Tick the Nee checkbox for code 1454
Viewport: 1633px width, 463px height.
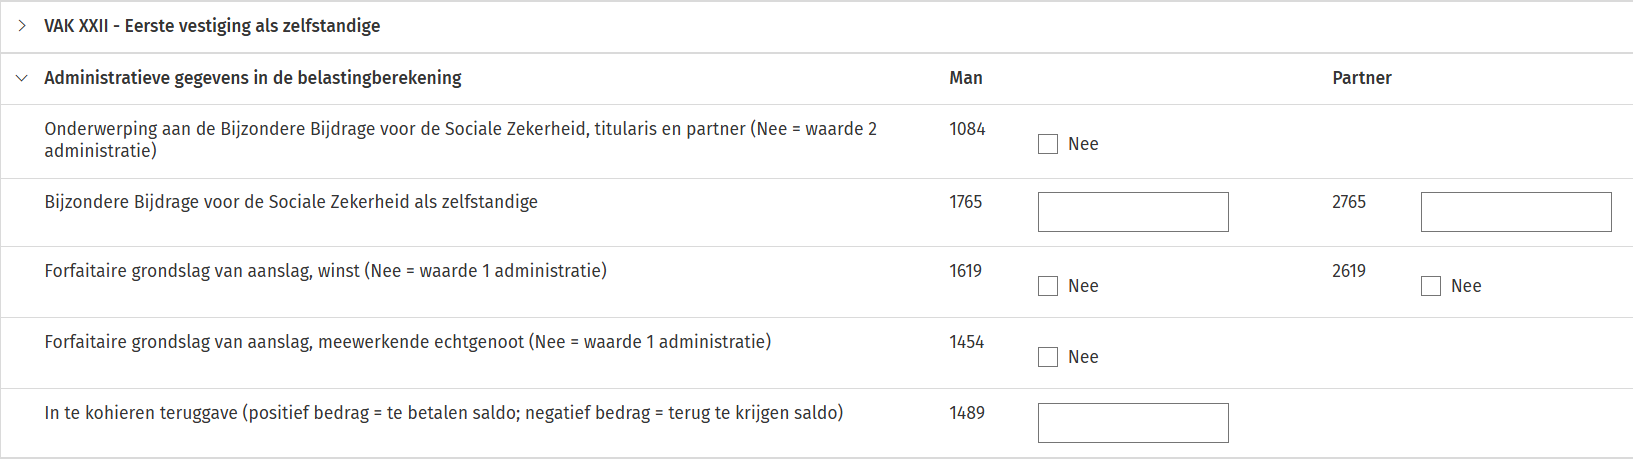click(1048, 357)
